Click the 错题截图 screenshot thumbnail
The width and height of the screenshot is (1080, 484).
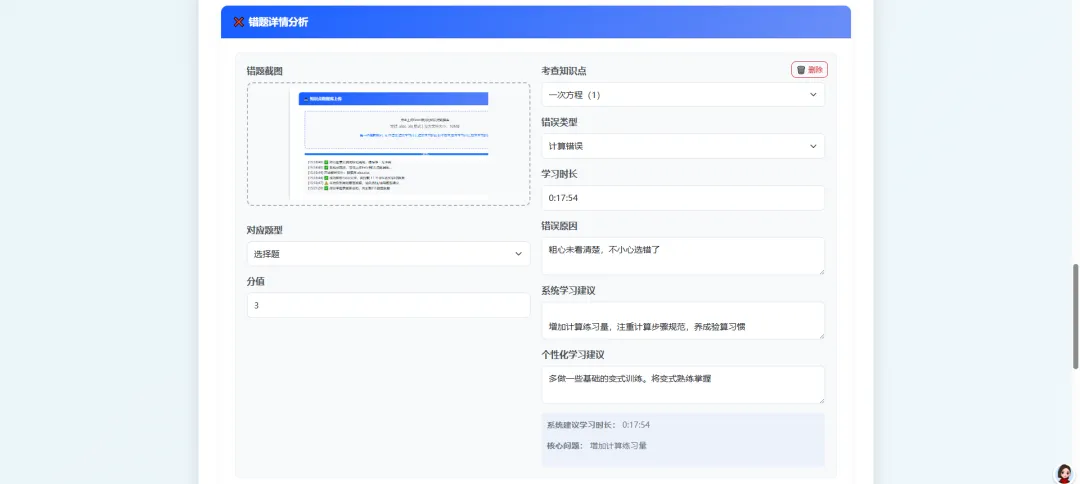click(388, 144)
